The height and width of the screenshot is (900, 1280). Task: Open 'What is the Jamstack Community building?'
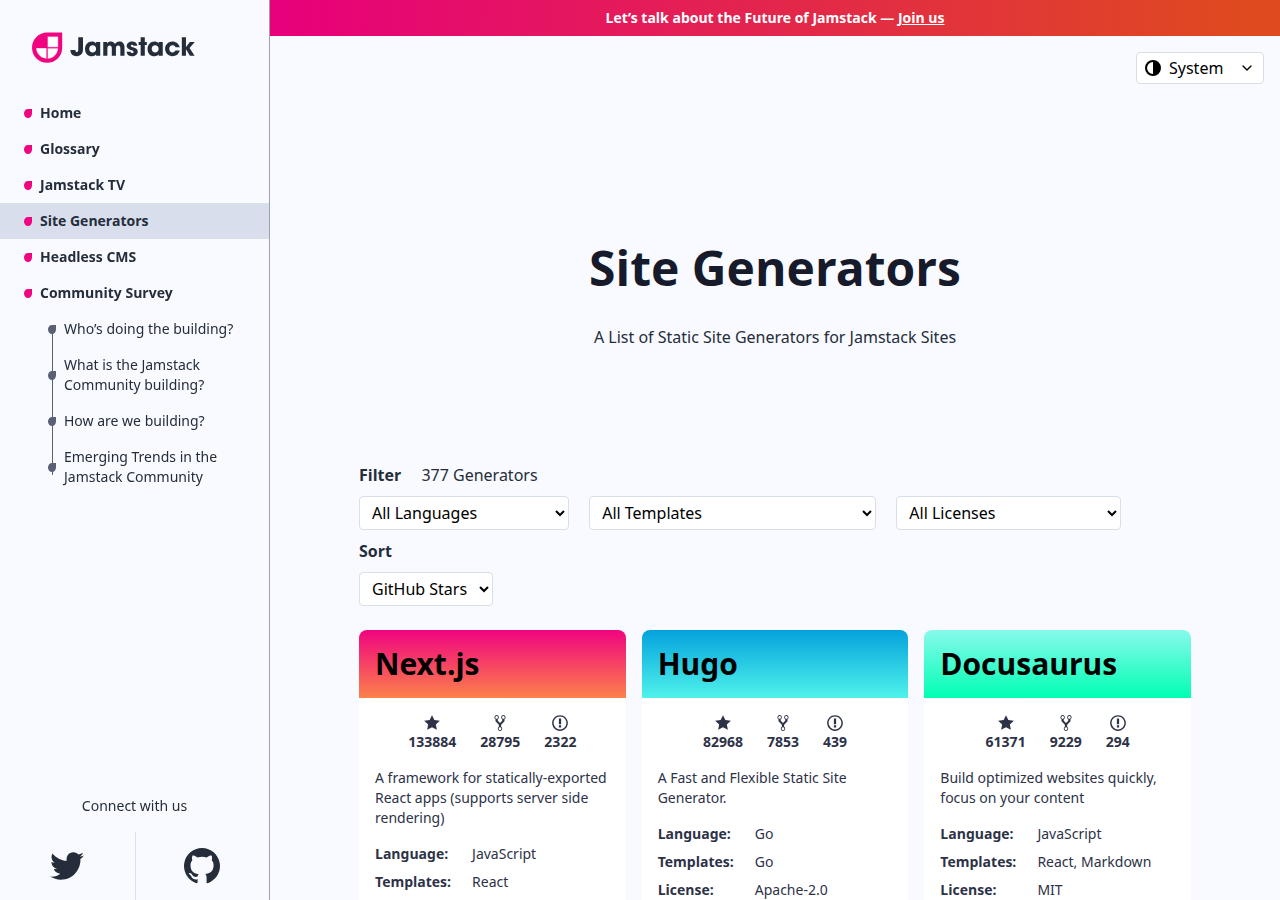[134, 375]
